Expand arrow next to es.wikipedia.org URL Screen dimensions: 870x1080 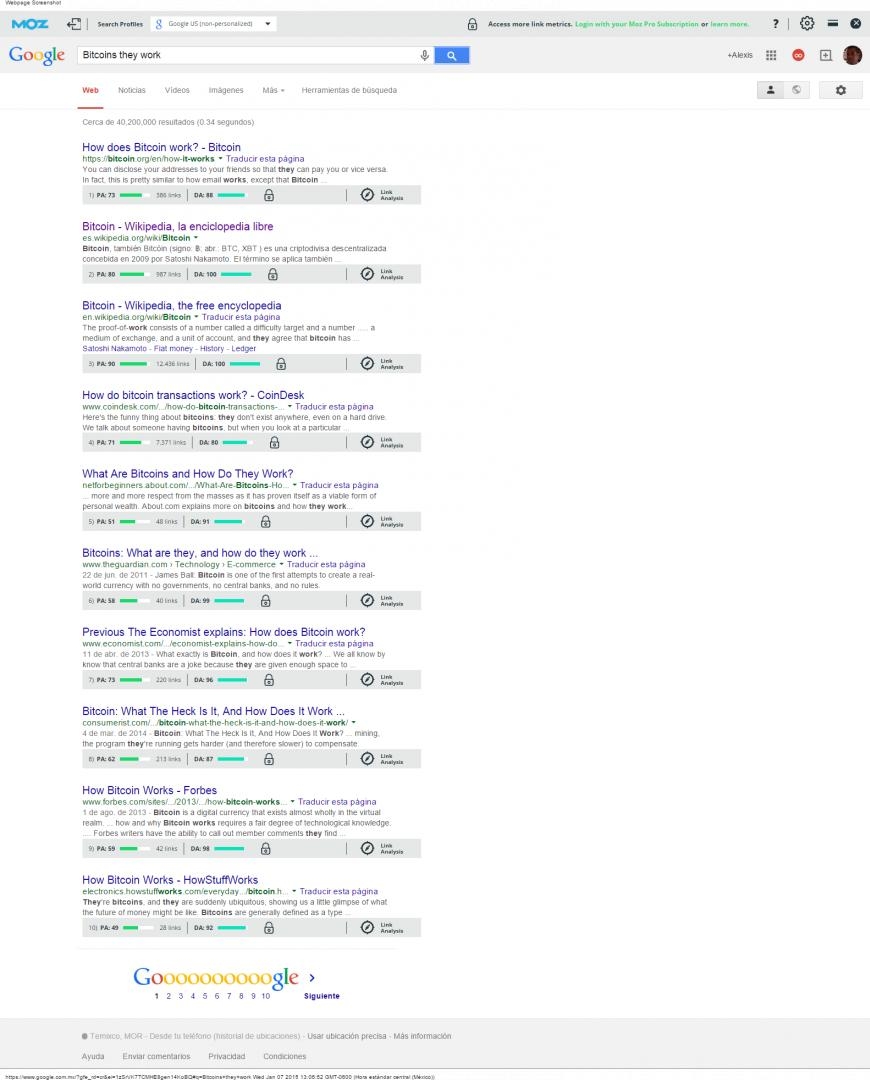(x=196, y=238)
